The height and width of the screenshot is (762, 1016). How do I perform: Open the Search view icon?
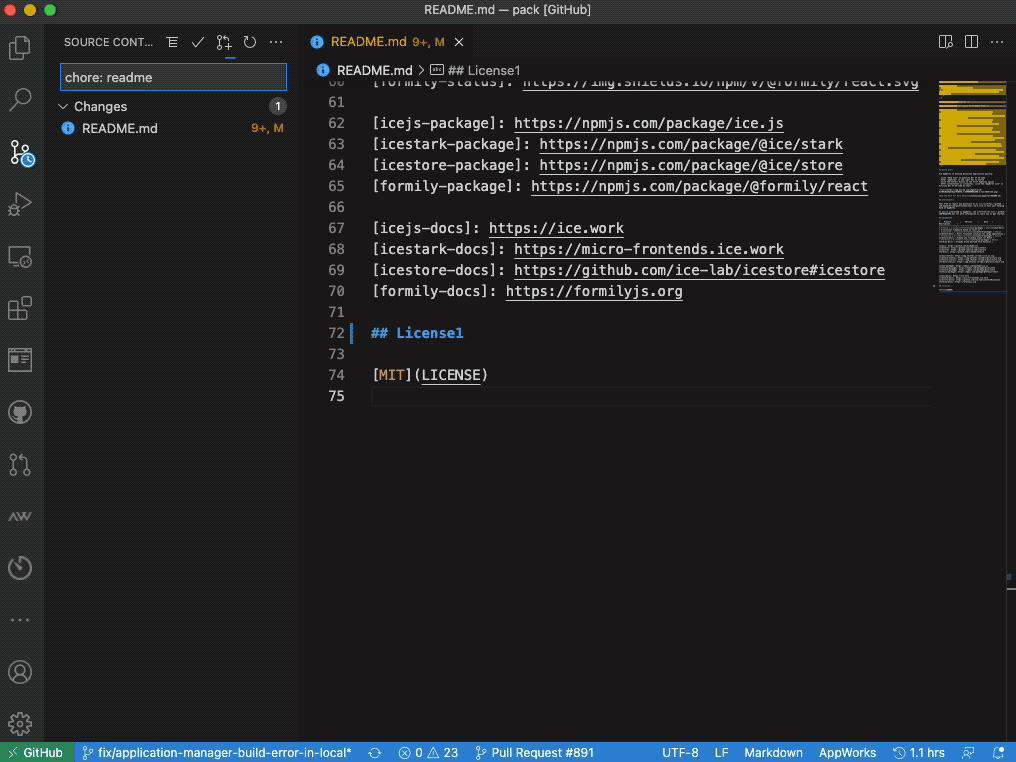pos(20,99)
